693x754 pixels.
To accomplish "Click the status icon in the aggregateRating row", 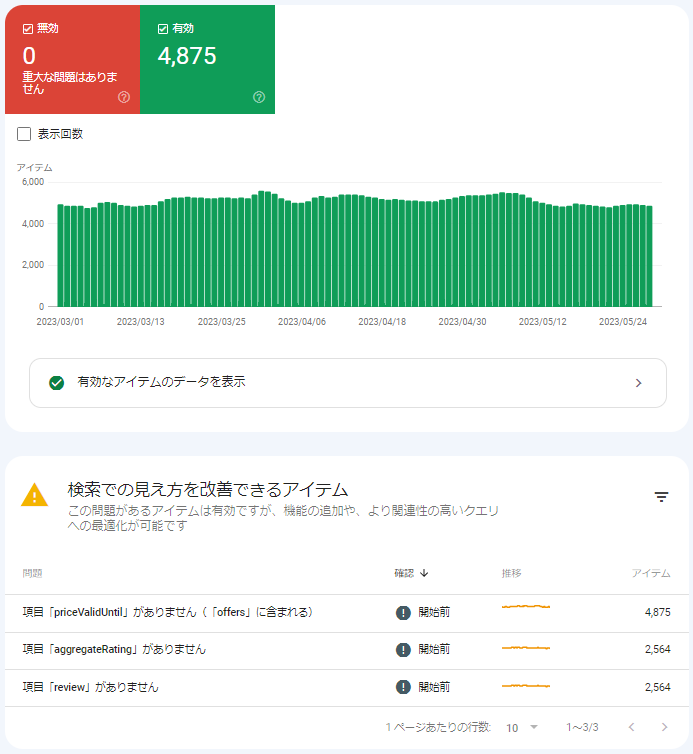I will pyautogui.click(x=404, y=650).
